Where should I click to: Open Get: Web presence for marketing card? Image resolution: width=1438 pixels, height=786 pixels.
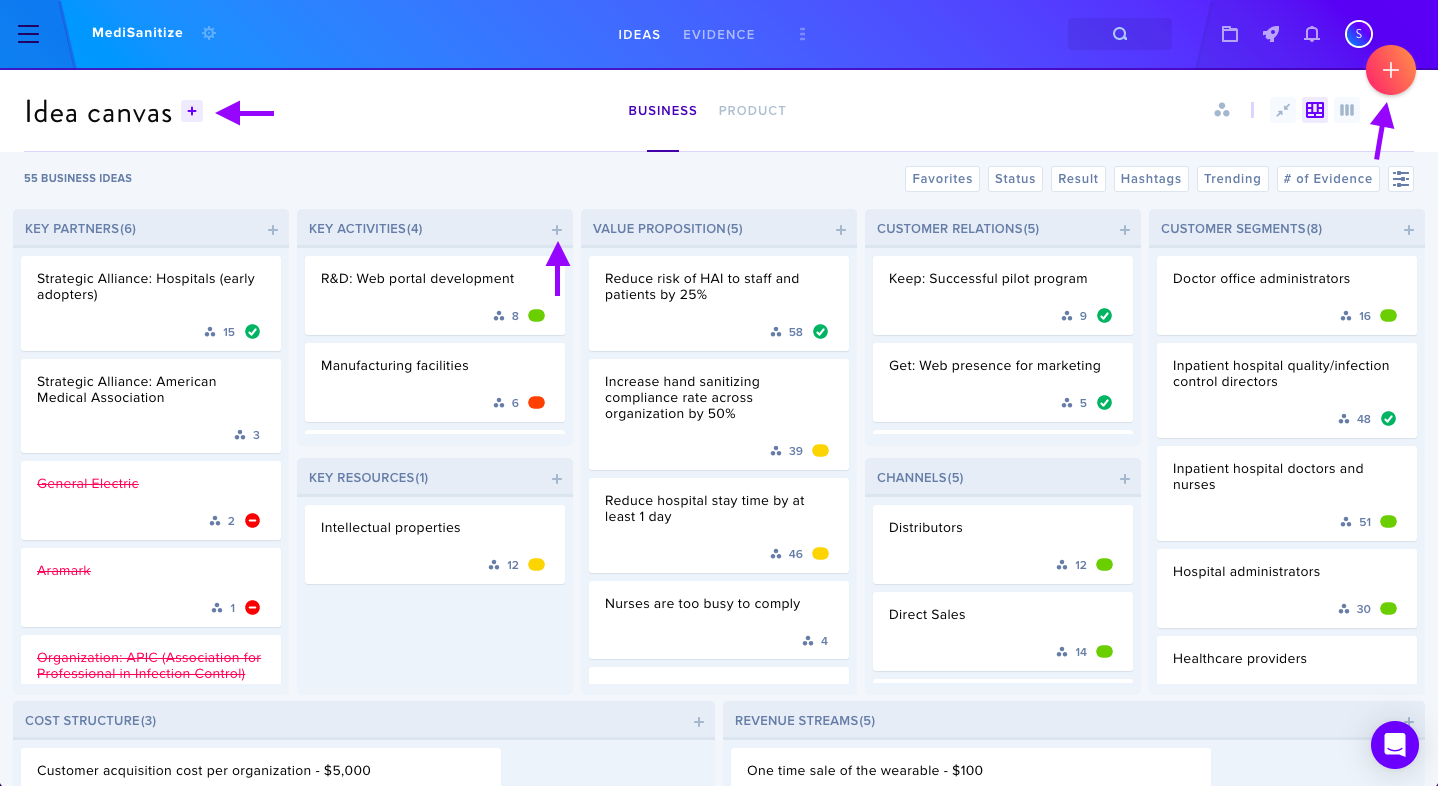click(1003, 382)
